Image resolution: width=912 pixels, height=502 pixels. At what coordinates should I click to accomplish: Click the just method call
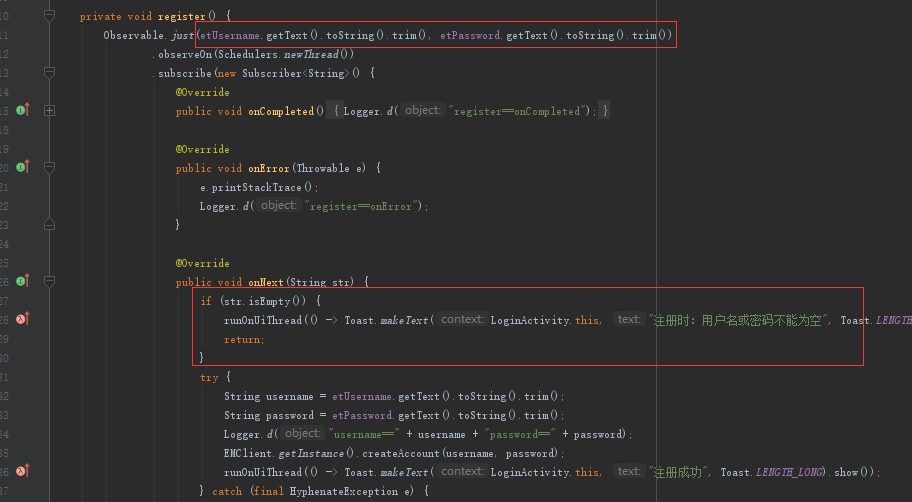[182, 35]
